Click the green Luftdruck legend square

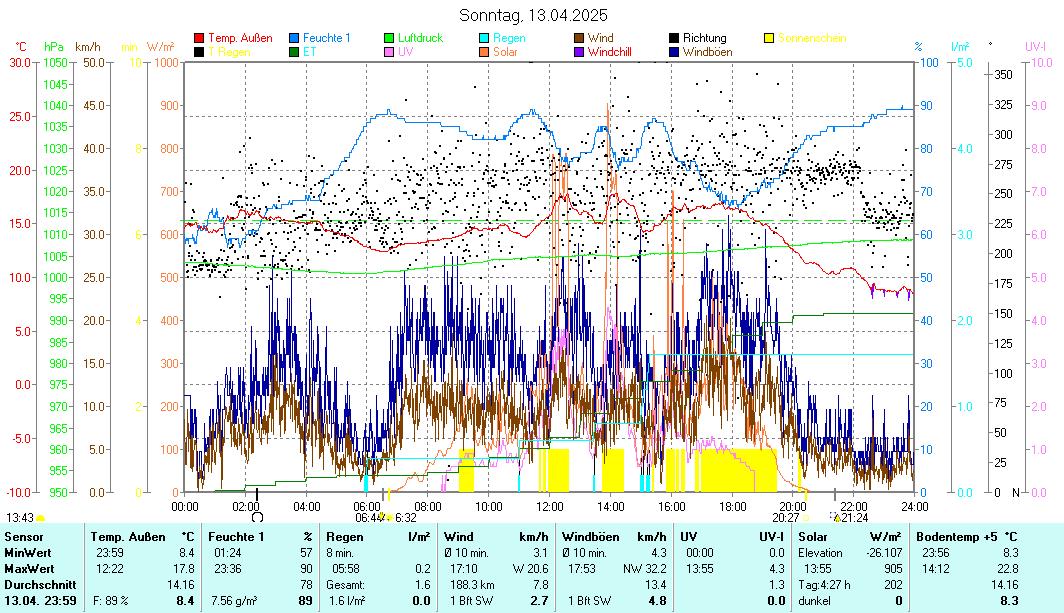click(x=390, y=38)
